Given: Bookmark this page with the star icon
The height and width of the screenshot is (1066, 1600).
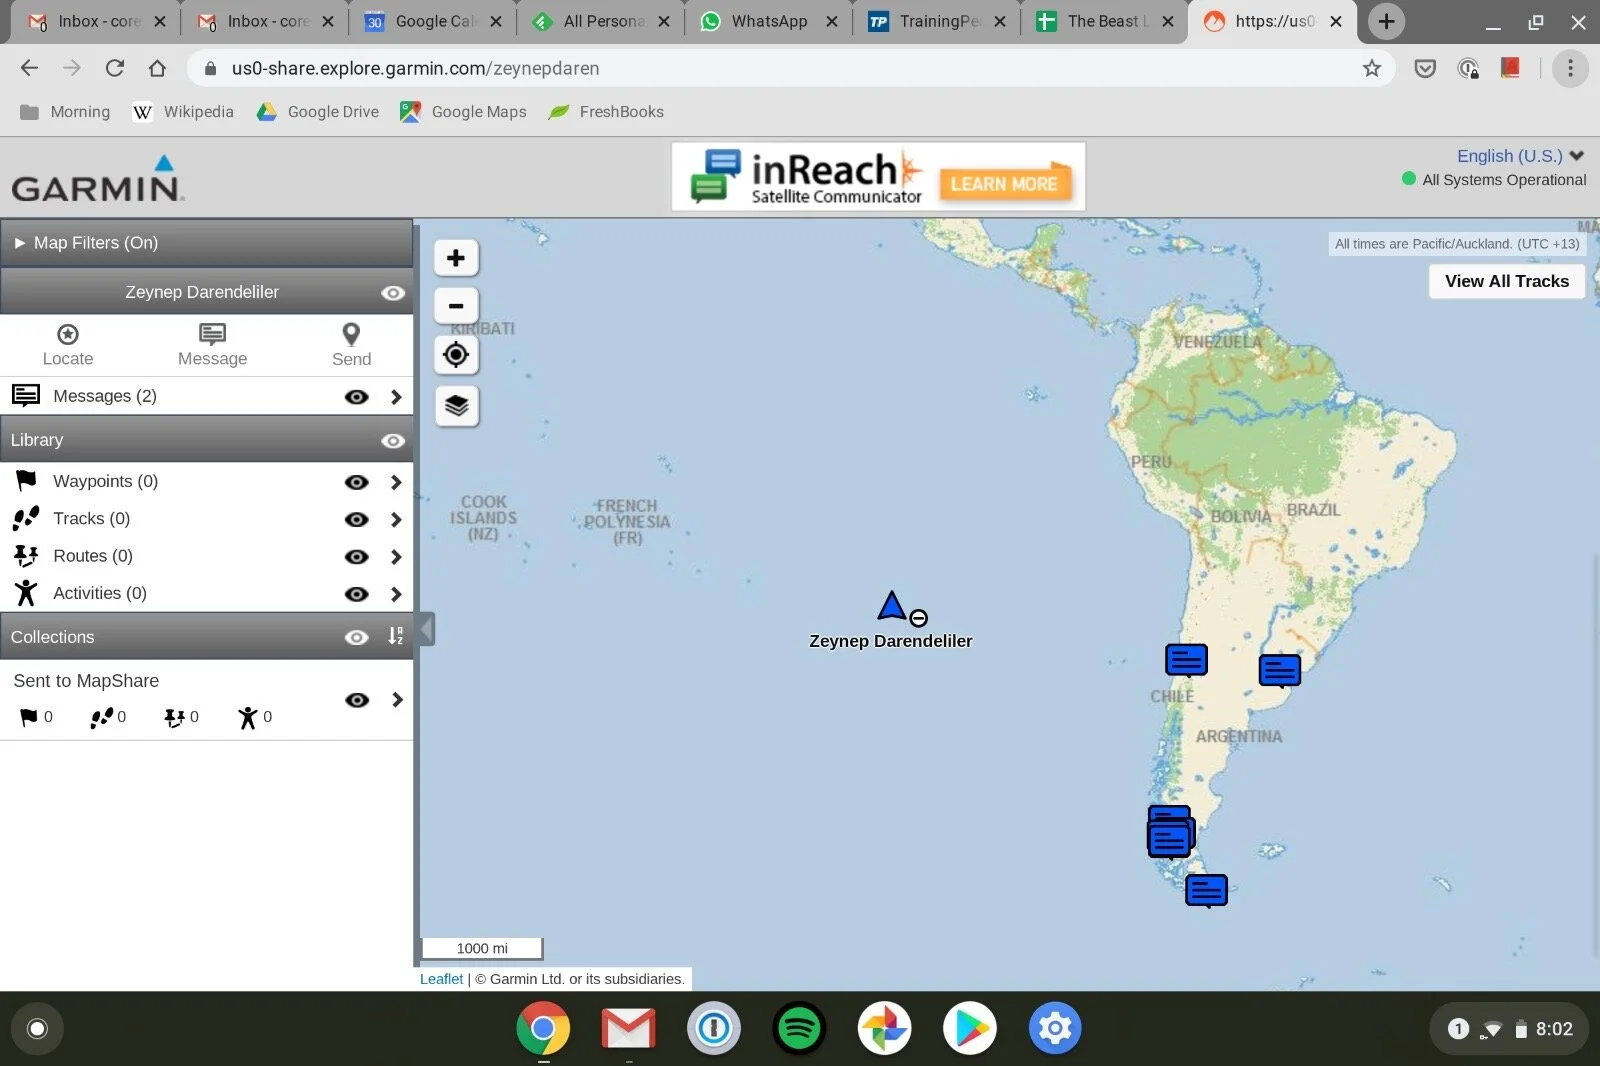Looking at the screenshot, I should [x=1372, y=68].
